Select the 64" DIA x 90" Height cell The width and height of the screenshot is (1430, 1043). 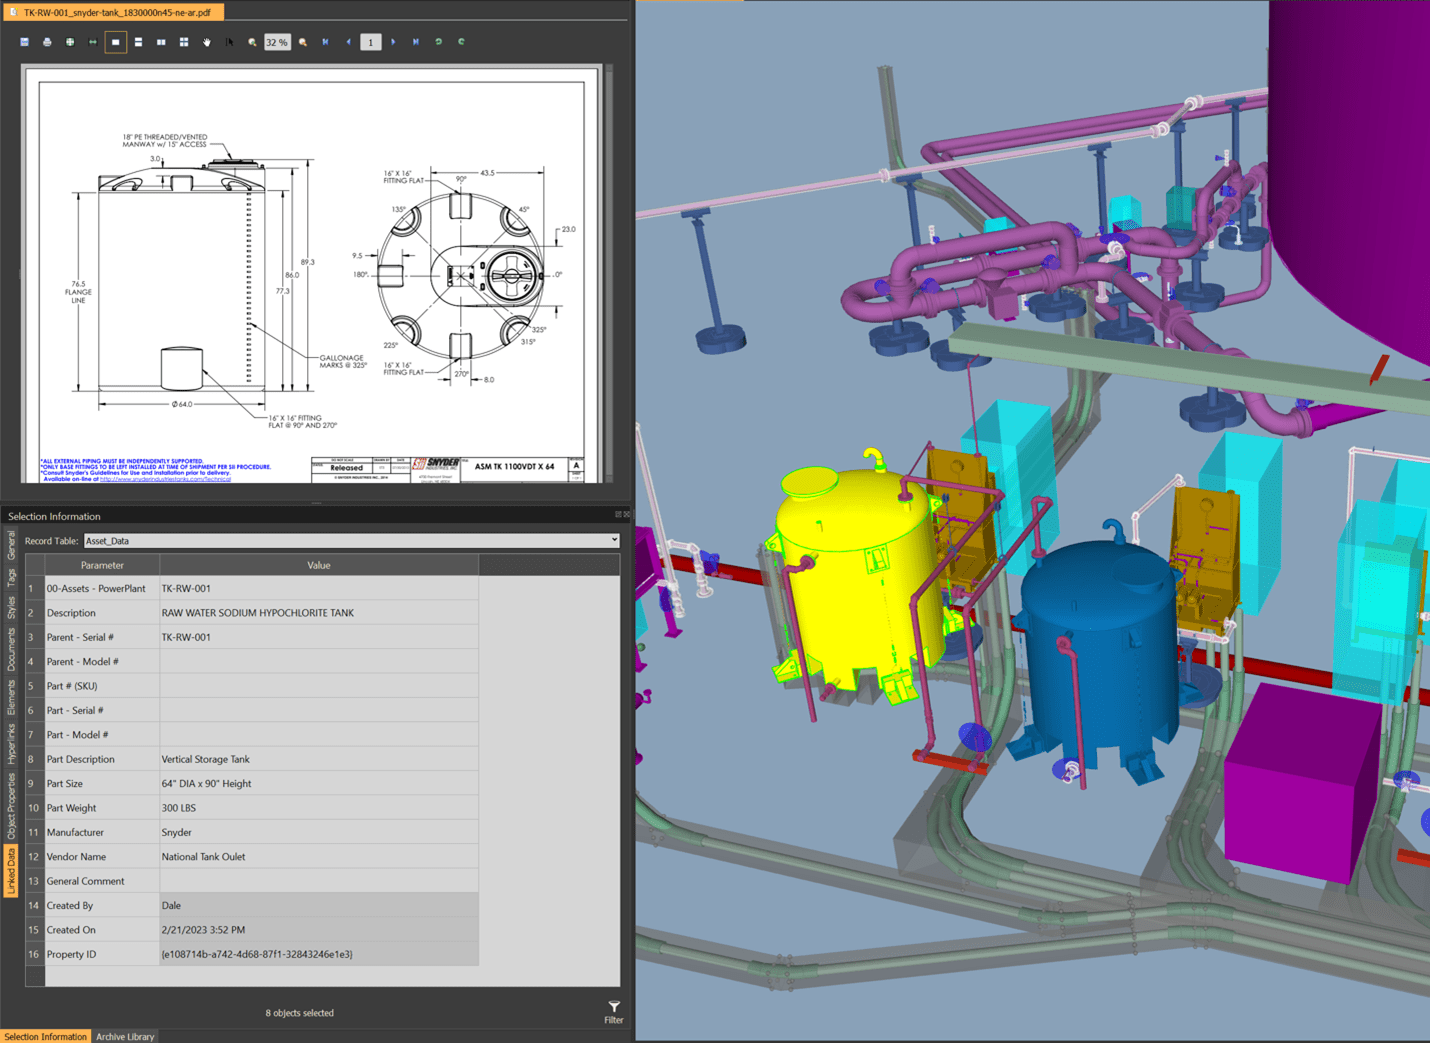tap(319, 784)
